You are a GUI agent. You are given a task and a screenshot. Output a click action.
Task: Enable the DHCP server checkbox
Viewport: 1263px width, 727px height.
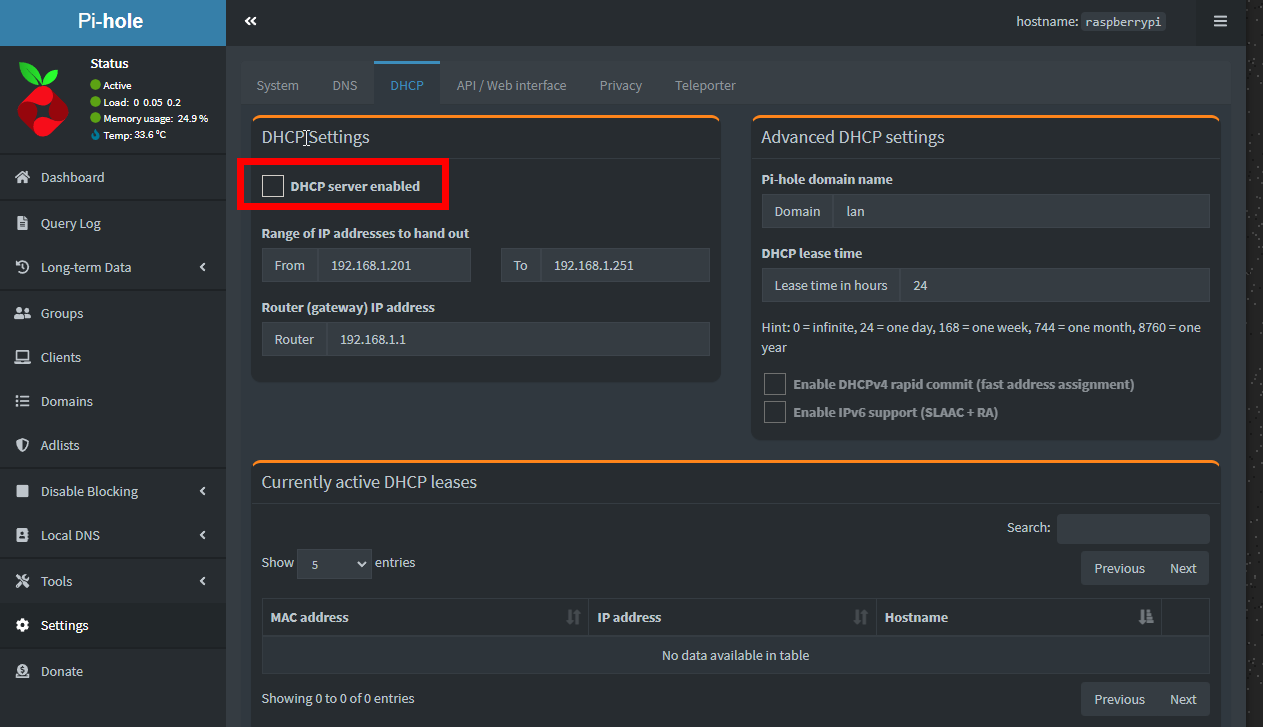[273, 186]
